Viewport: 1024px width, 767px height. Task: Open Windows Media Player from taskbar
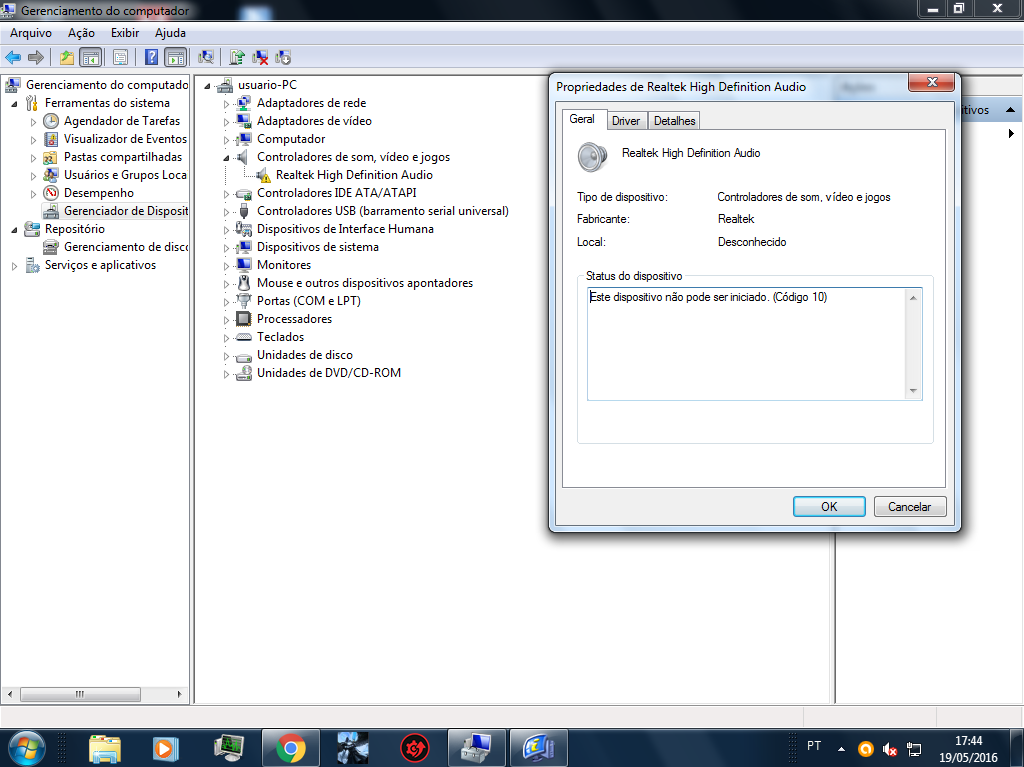(x=165, y=748)
